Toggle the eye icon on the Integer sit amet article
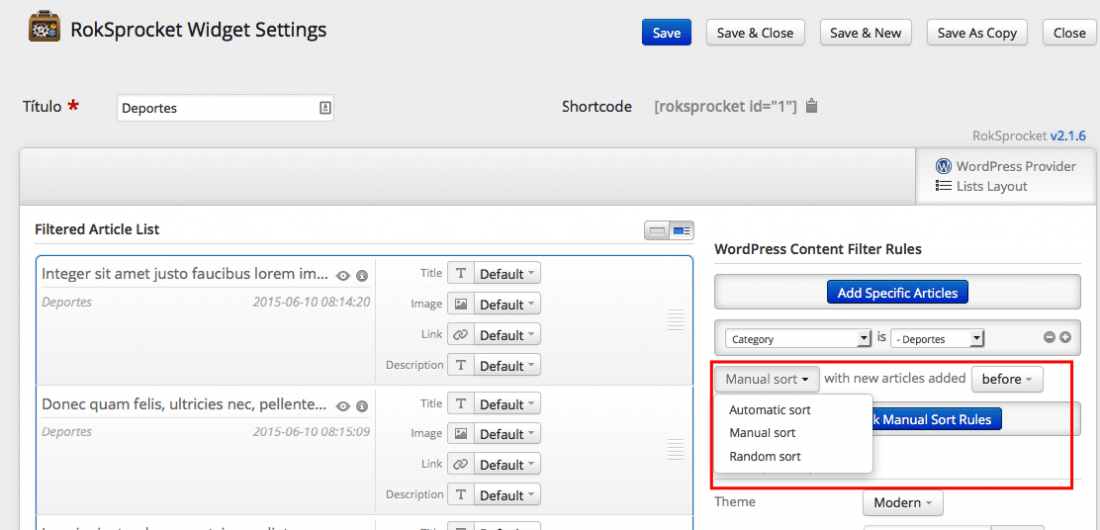The width and height of the screenshot is (1100, 530). click(x=343, y=276)
